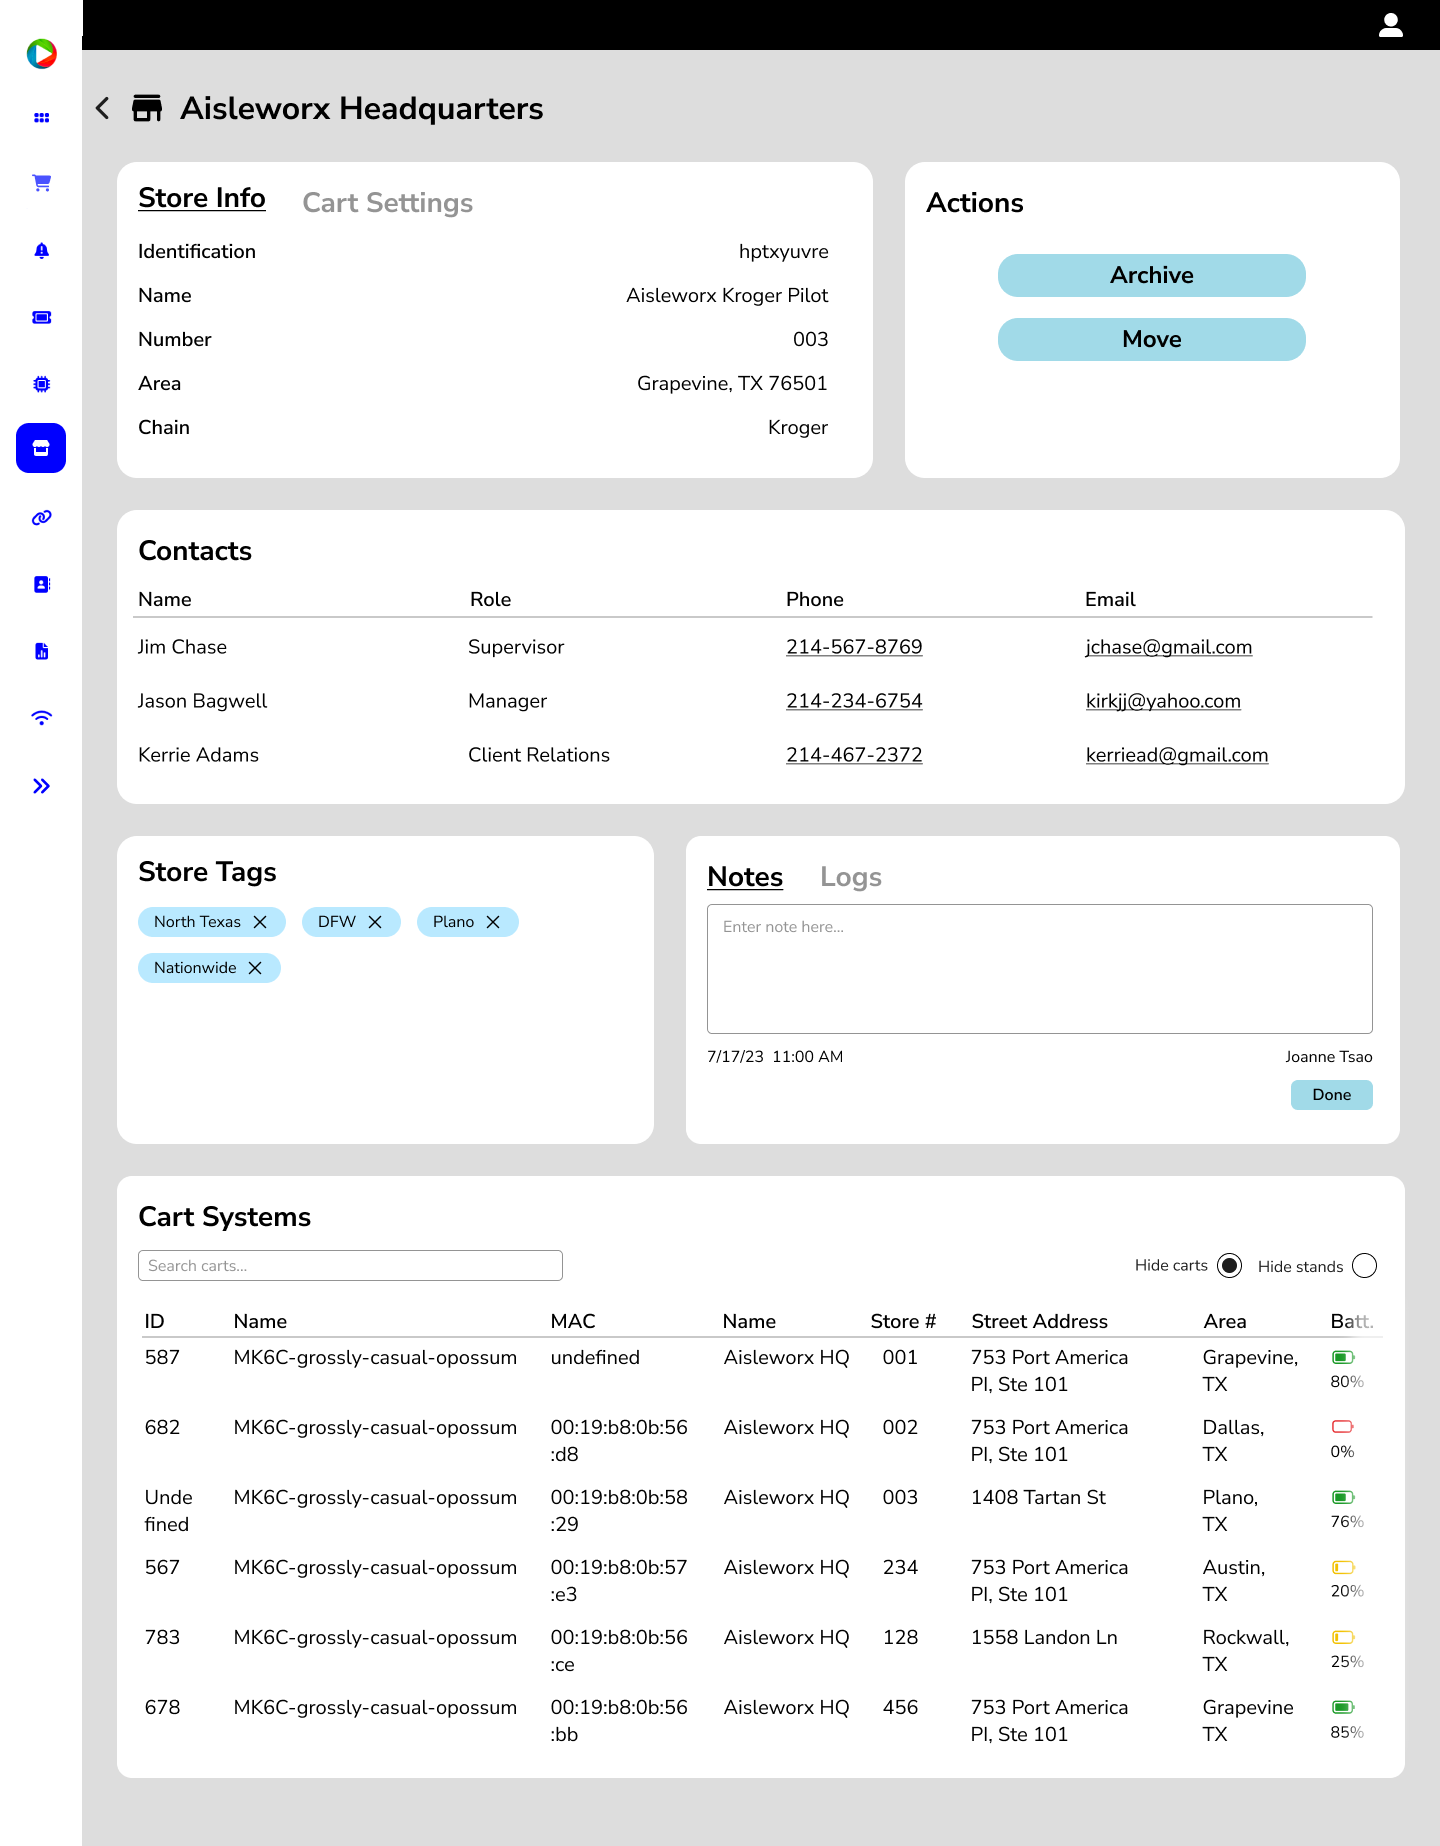The image size is (1440, 1846).
Task: Click the Store # column header
Action: [903, 1321]
